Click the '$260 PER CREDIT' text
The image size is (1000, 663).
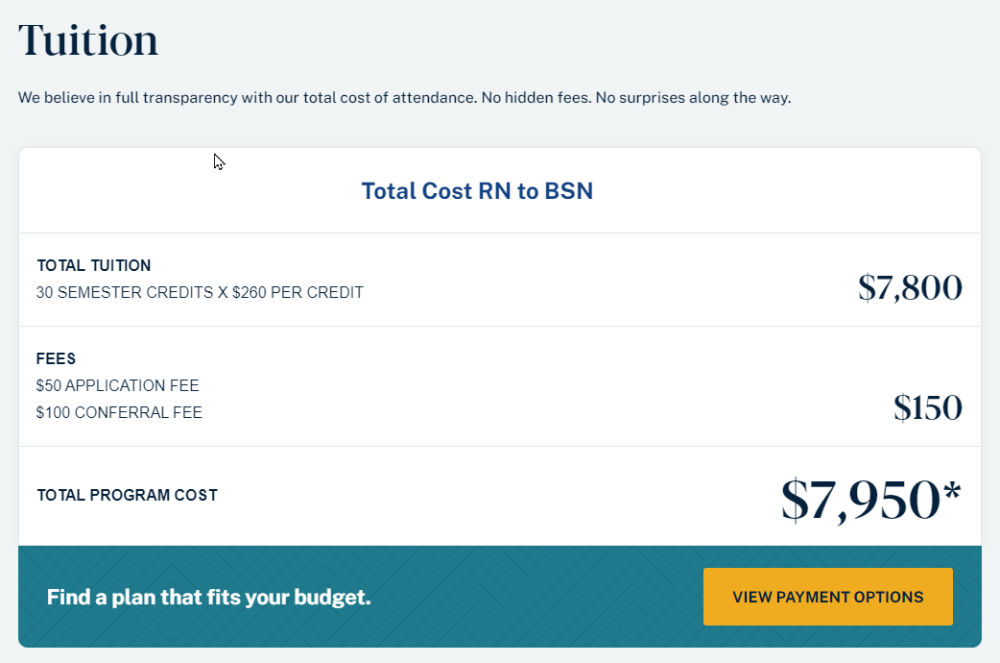pyautogui.click(x=298, y=292)
